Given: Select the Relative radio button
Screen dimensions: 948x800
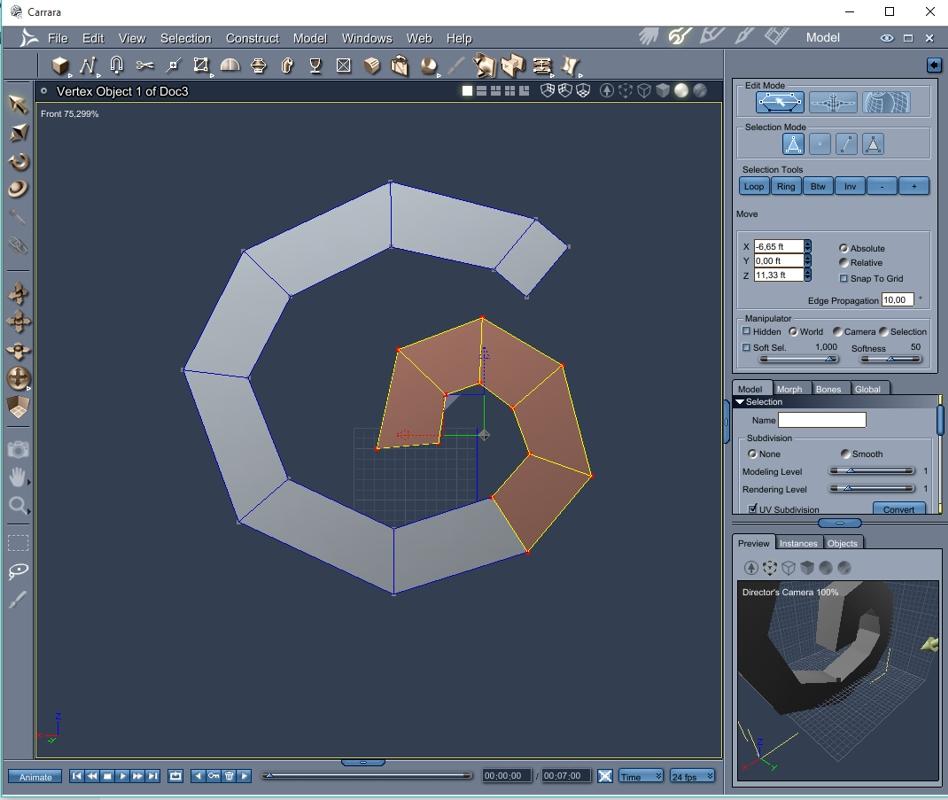Looking at the screenshot, I should pyautogui.click(x=844, y=263).
